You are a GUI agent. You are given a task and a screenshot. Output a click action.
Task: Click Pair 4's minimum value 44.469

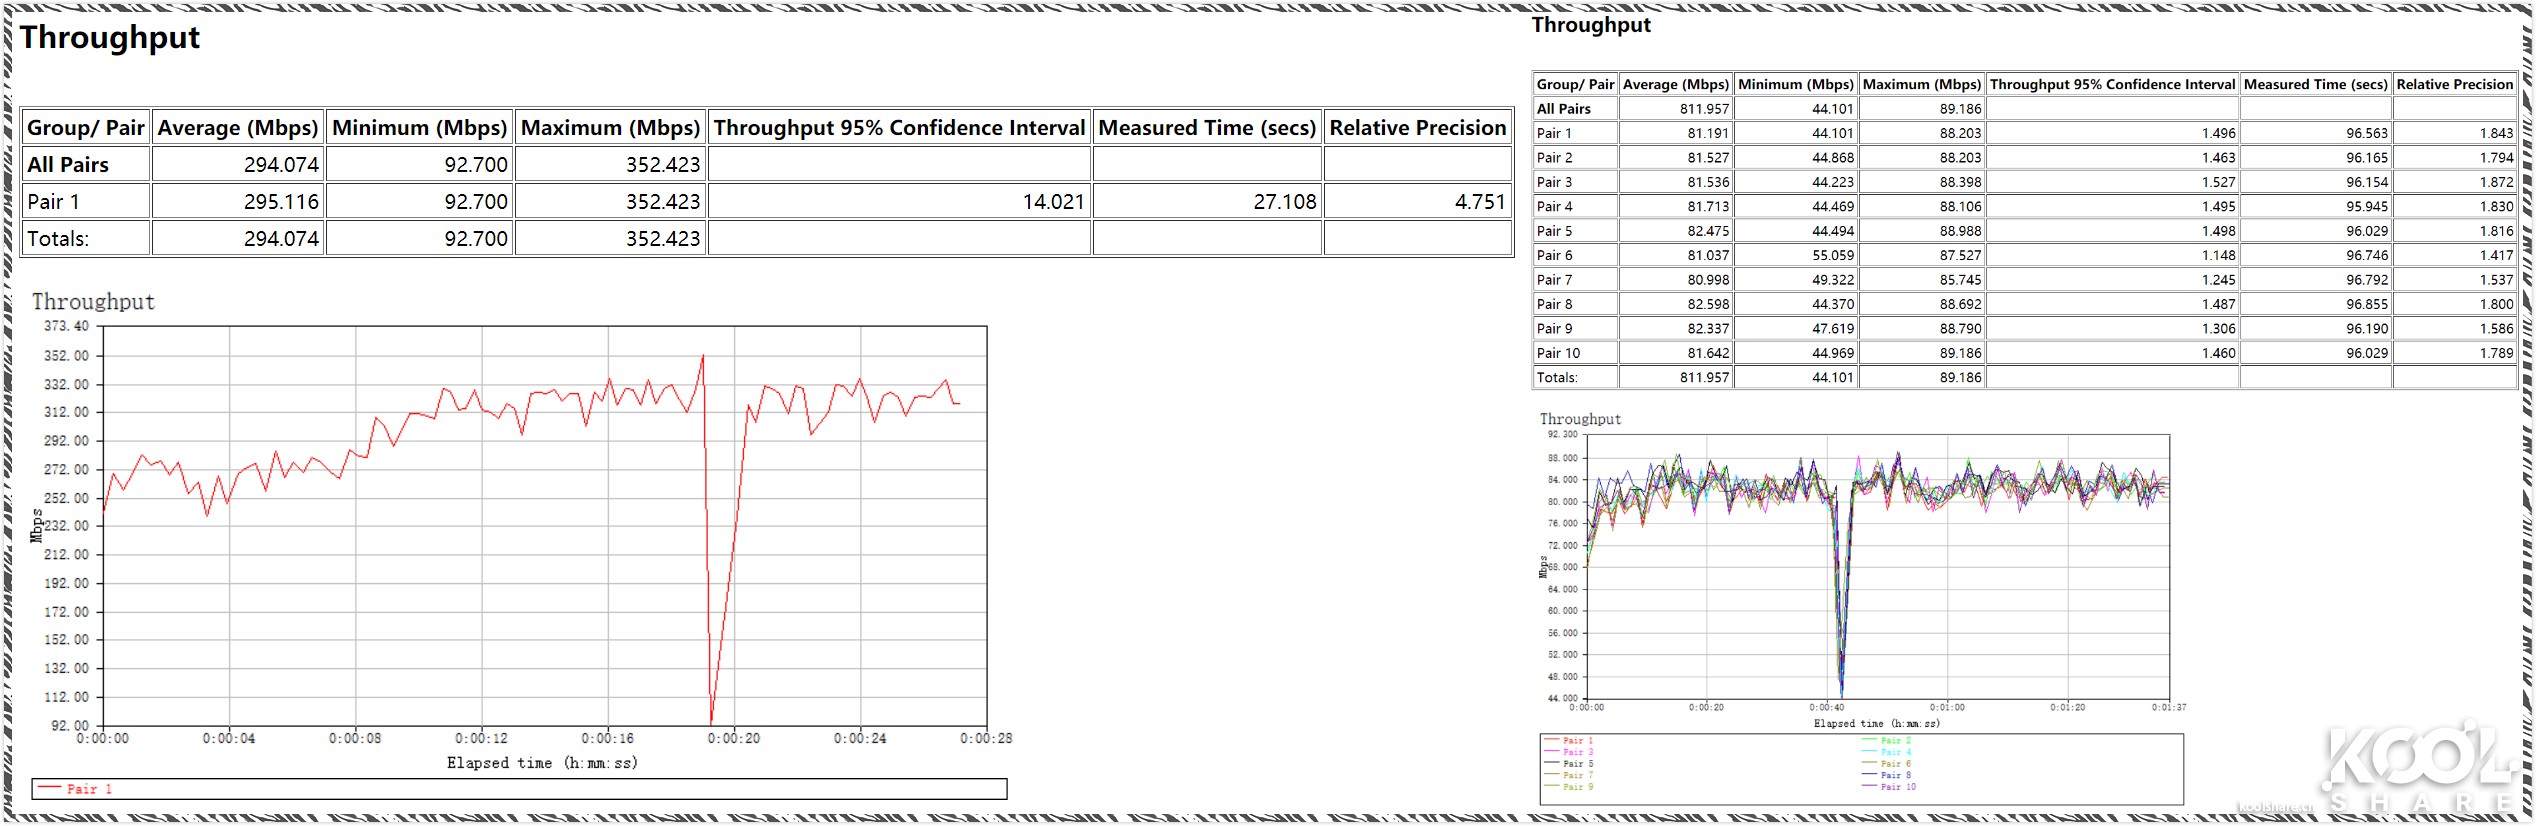point(1833,207)
